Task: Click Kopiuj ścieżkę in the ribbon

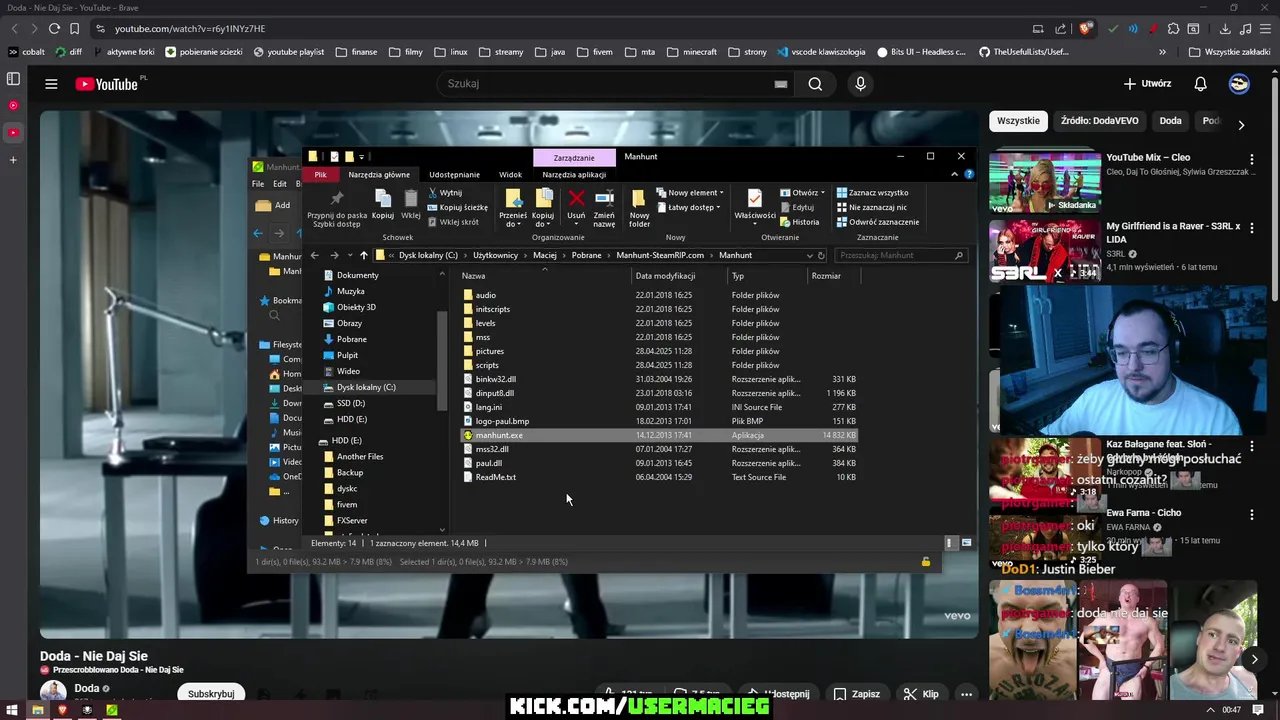Action: [457, 207]
